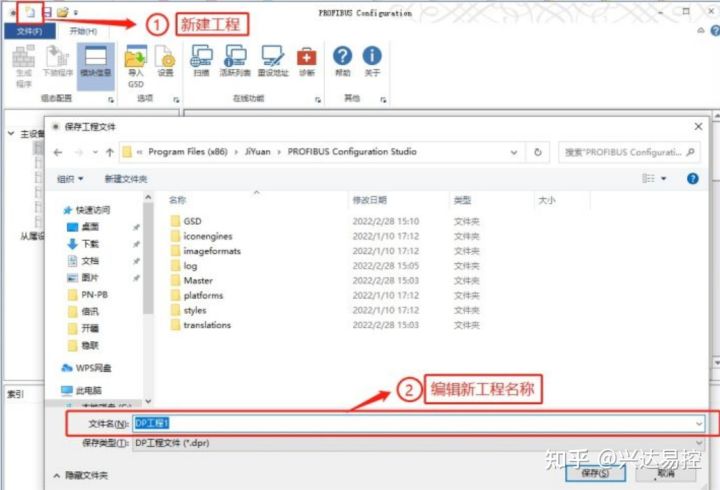Open recent locations dropdown in save dialog
The image size is (720, 490).
95,152
